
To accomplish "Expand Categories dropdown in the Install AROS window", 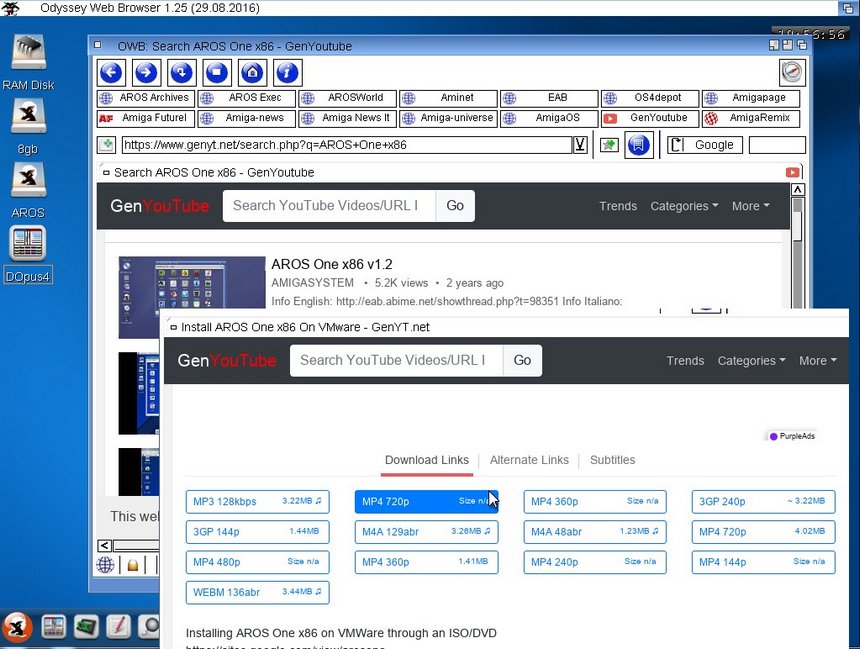I will 753,361.
